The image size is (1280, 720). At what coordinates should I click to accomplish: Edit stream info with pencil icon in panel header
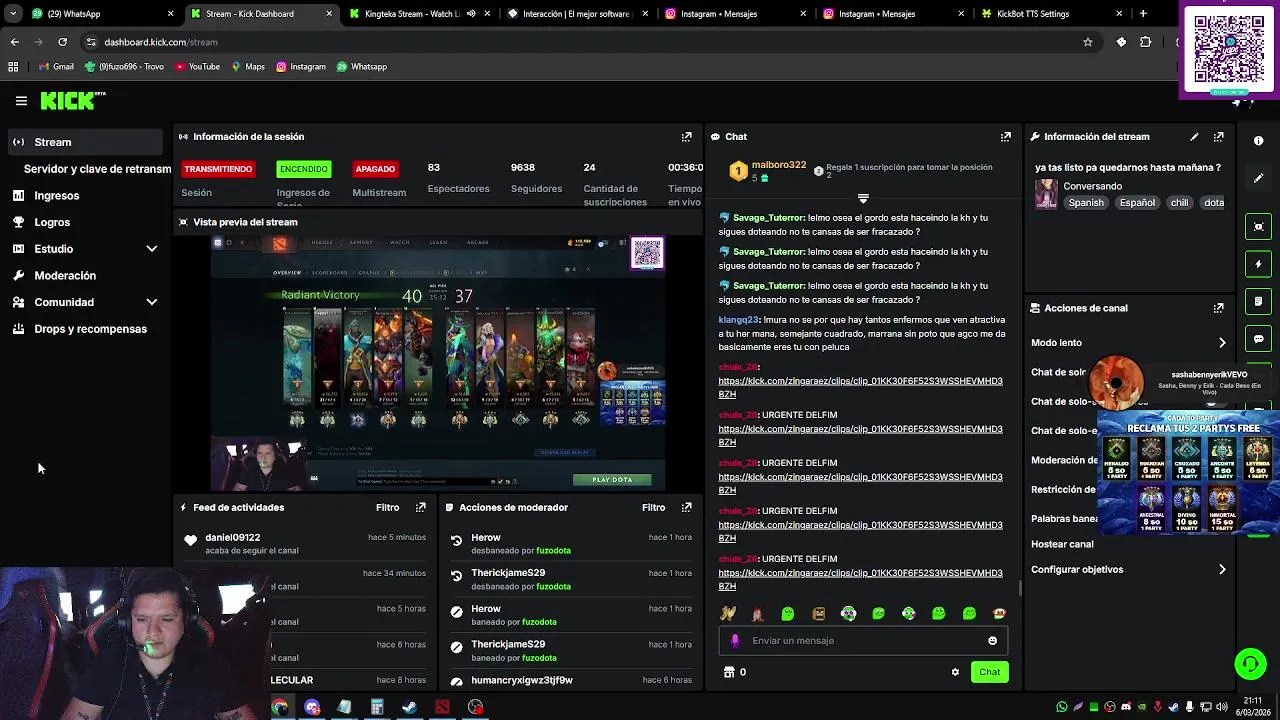point(1194,137)
